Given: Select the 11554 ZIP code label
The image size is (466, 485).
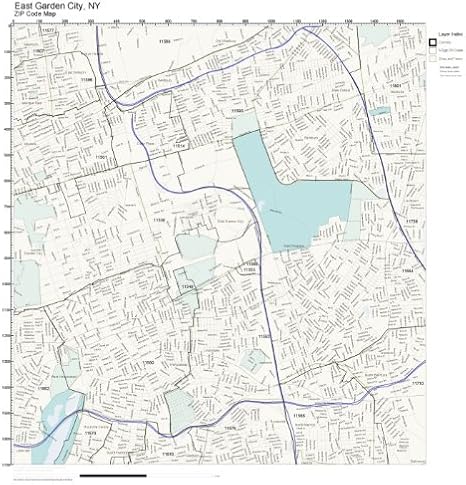Looking at the screenshot, I should coord(407,271).
